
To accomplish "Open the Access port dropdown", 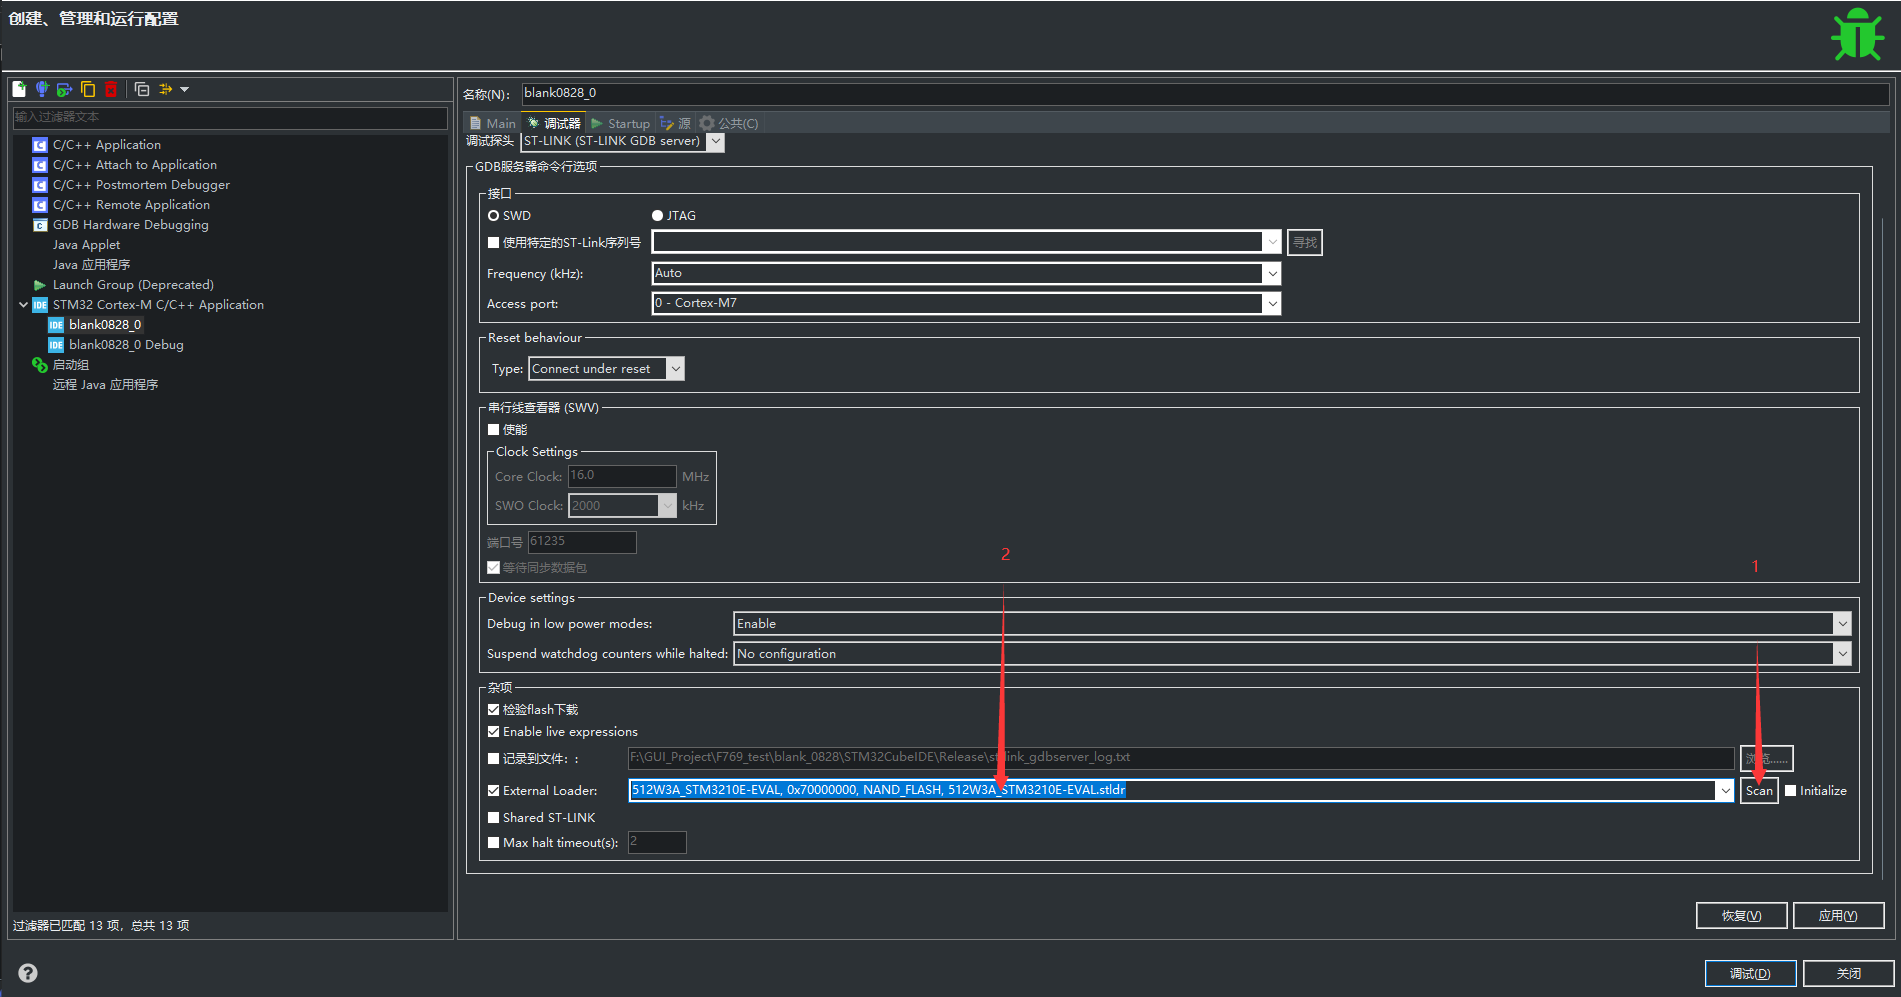I will 1271,303.
